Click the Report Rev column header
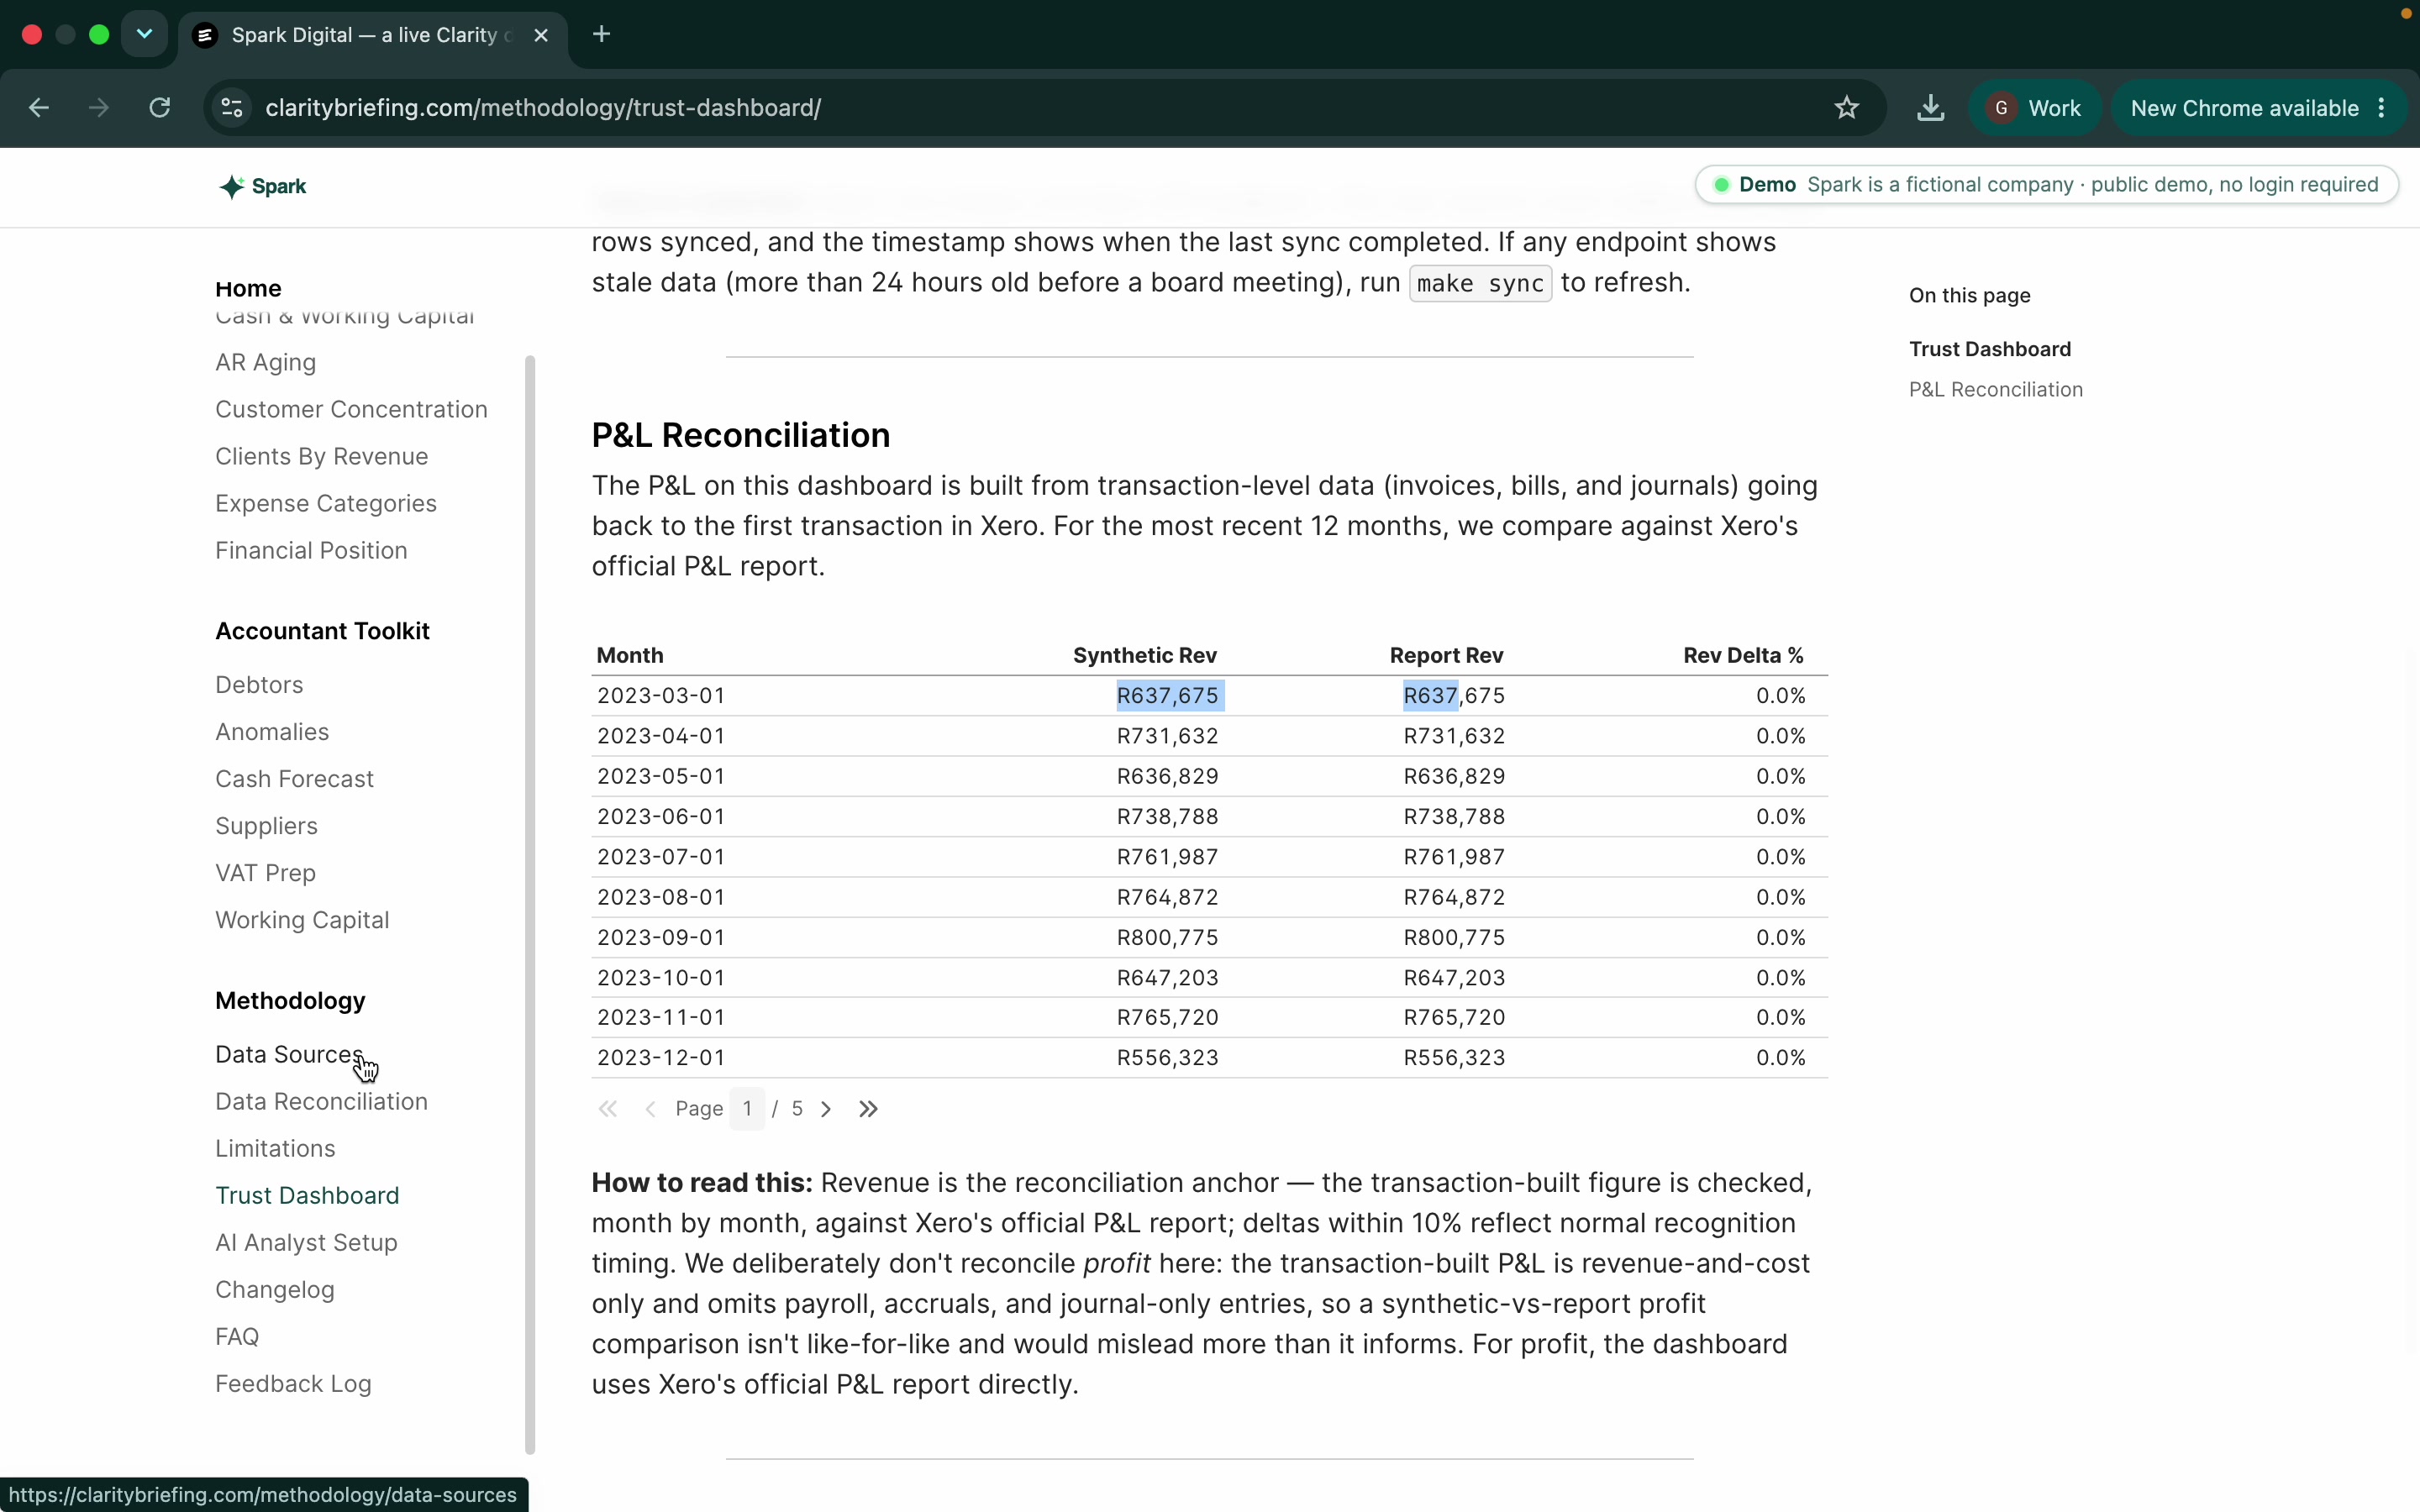 coord(1446,656)
